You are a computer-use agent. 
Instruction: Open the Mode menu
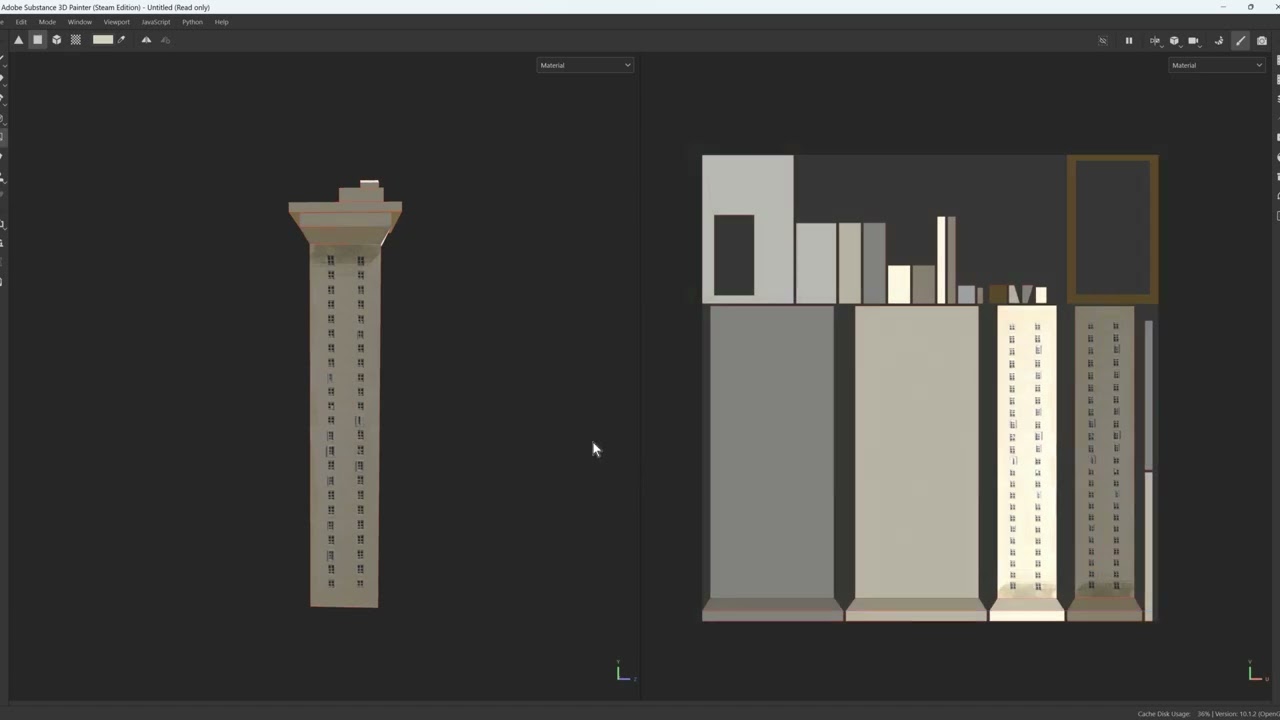[x=47, y=22]
